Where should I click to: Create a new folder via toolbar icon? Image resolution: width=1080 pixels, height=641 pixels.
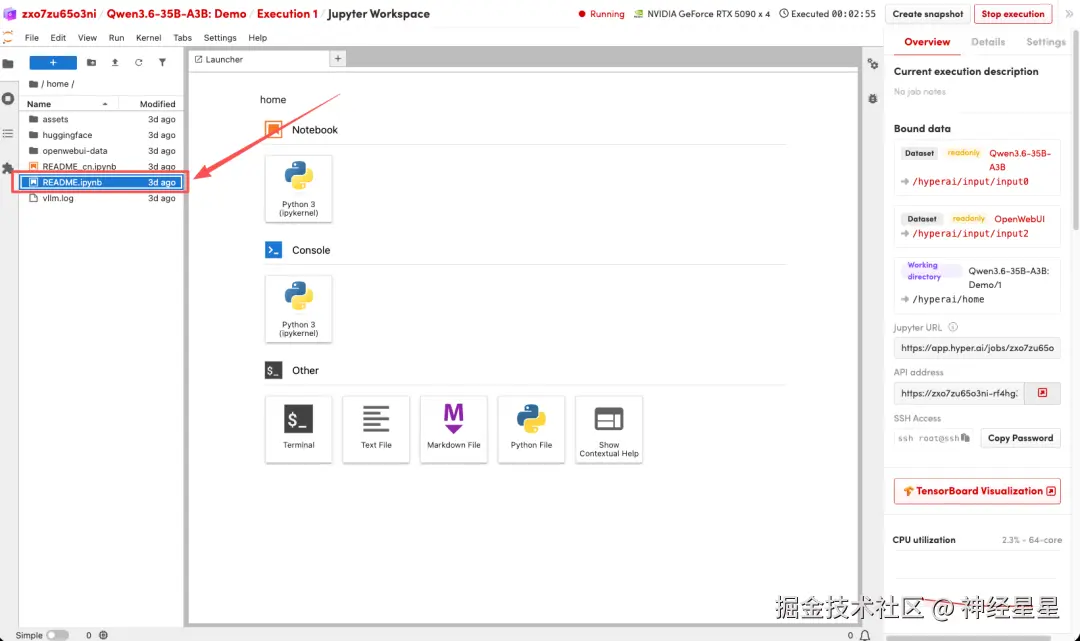point(92,63)
